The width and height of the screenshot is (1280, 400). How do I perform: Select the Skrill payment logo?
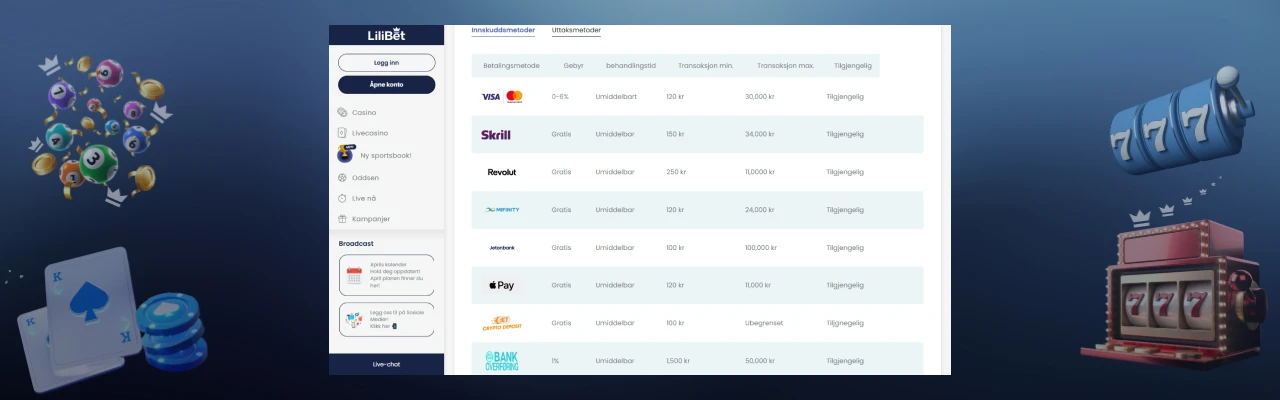(x=496, y=134)
